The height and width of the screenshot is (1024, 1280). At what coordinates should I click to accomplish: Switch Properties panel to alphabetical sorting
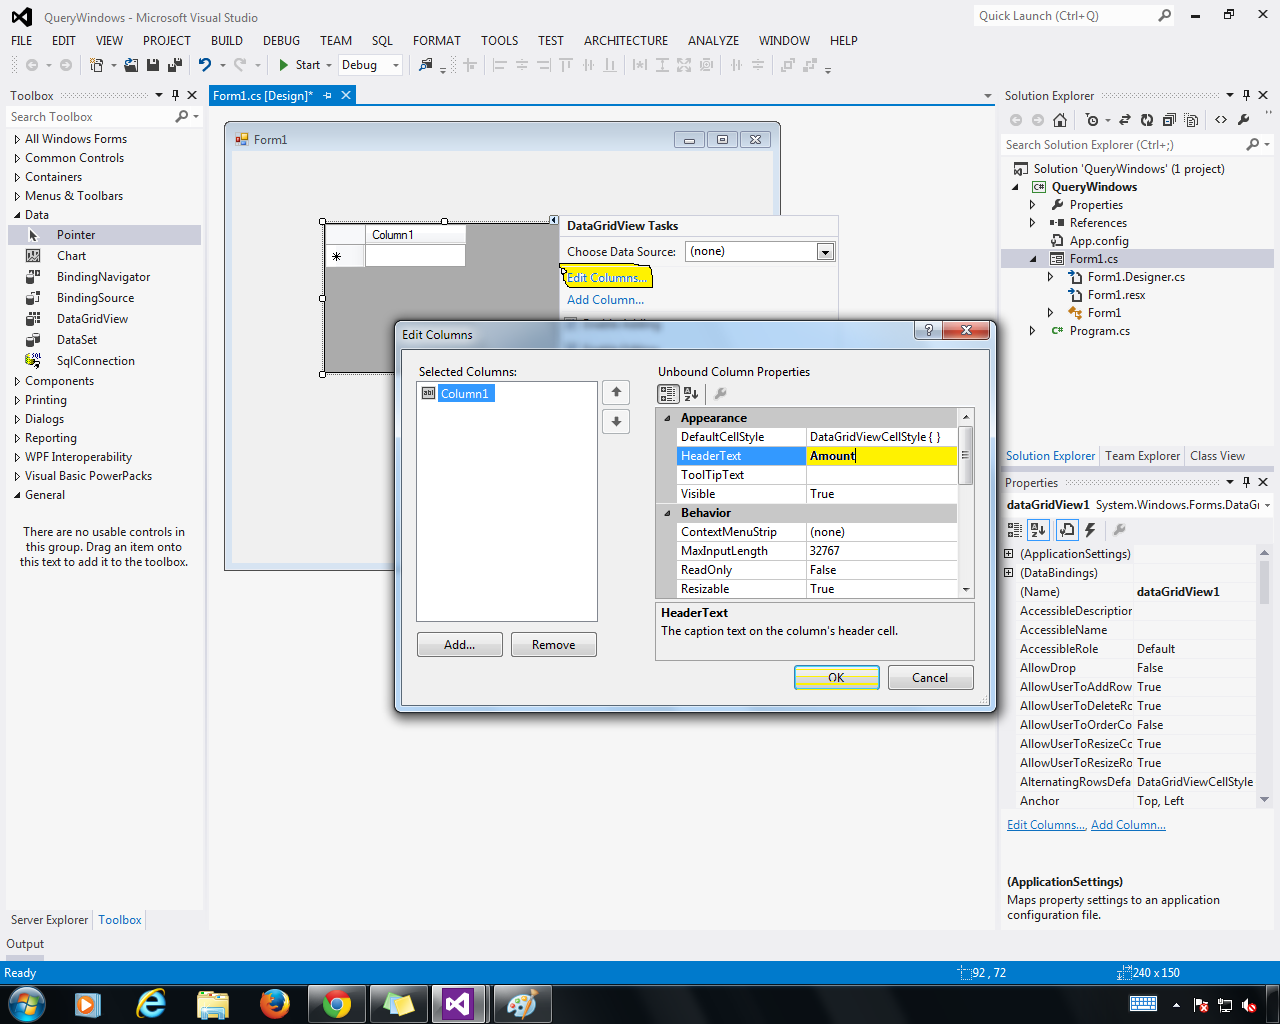coord(1039,530)
